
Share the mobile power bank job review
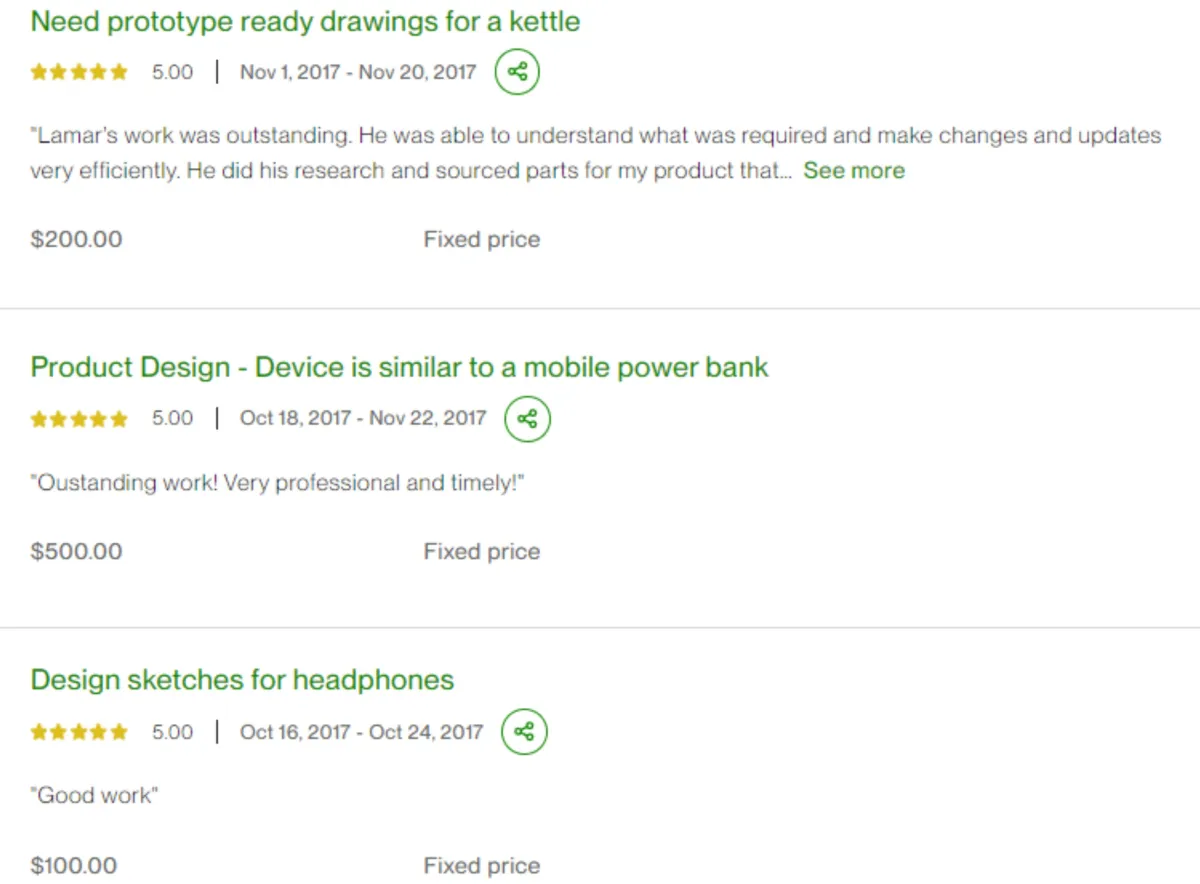coord(527,418)
